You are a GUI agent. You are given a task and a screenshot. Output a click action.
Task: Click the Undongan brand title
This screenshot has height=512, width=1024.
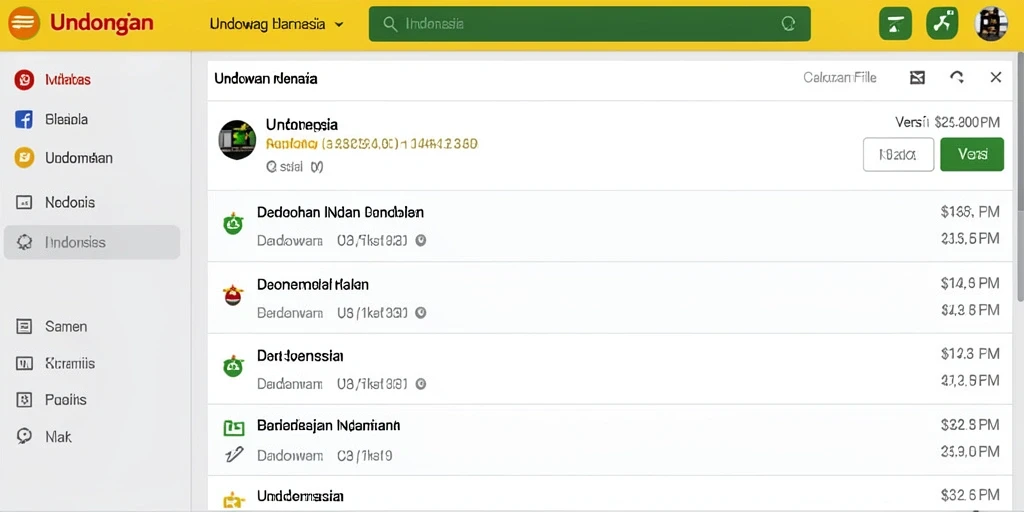(101, 24)
